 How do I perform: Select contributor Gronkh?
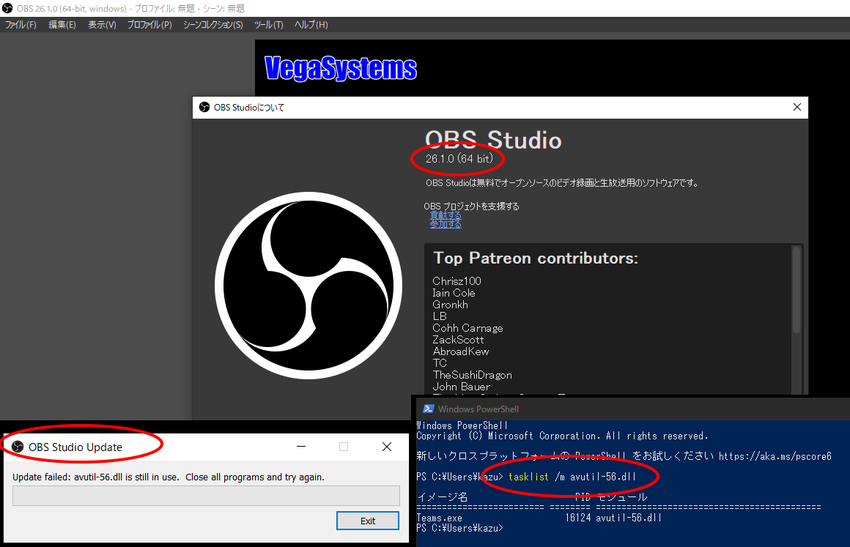pyautogui.click(x=450, y=305)
